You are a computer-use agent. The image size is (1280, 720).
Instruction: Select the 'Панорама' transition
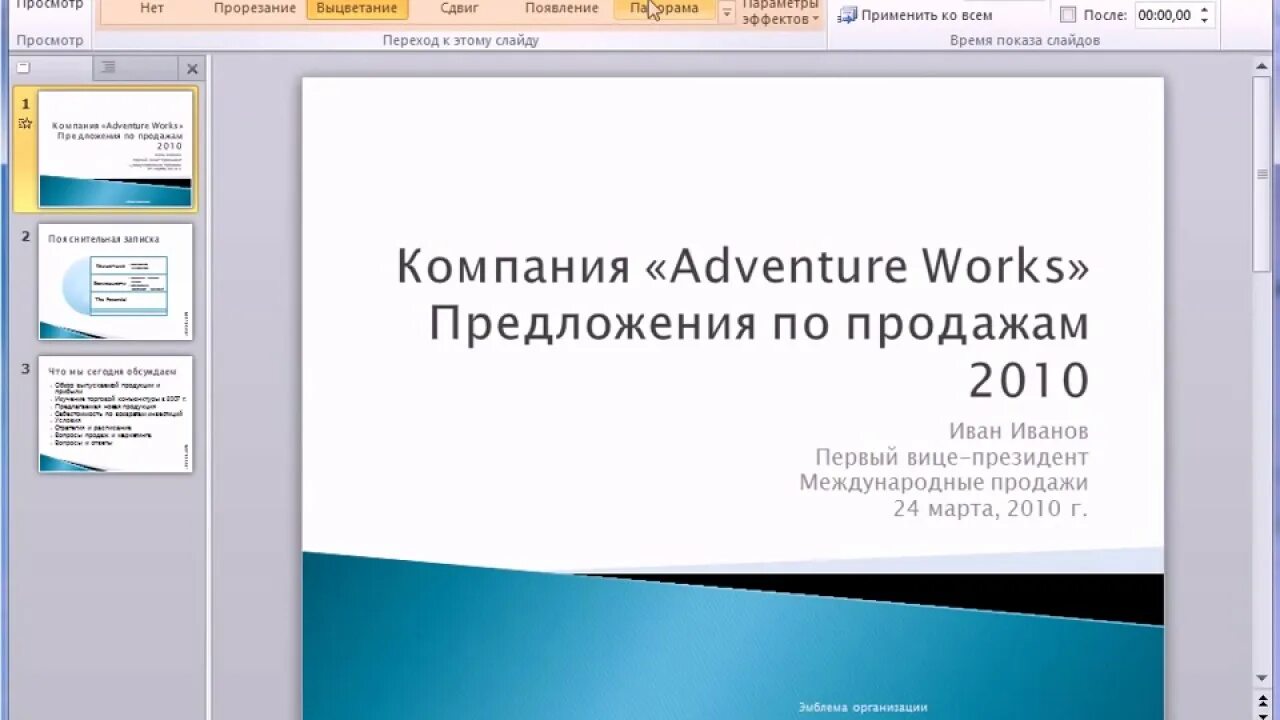(664, 9)
